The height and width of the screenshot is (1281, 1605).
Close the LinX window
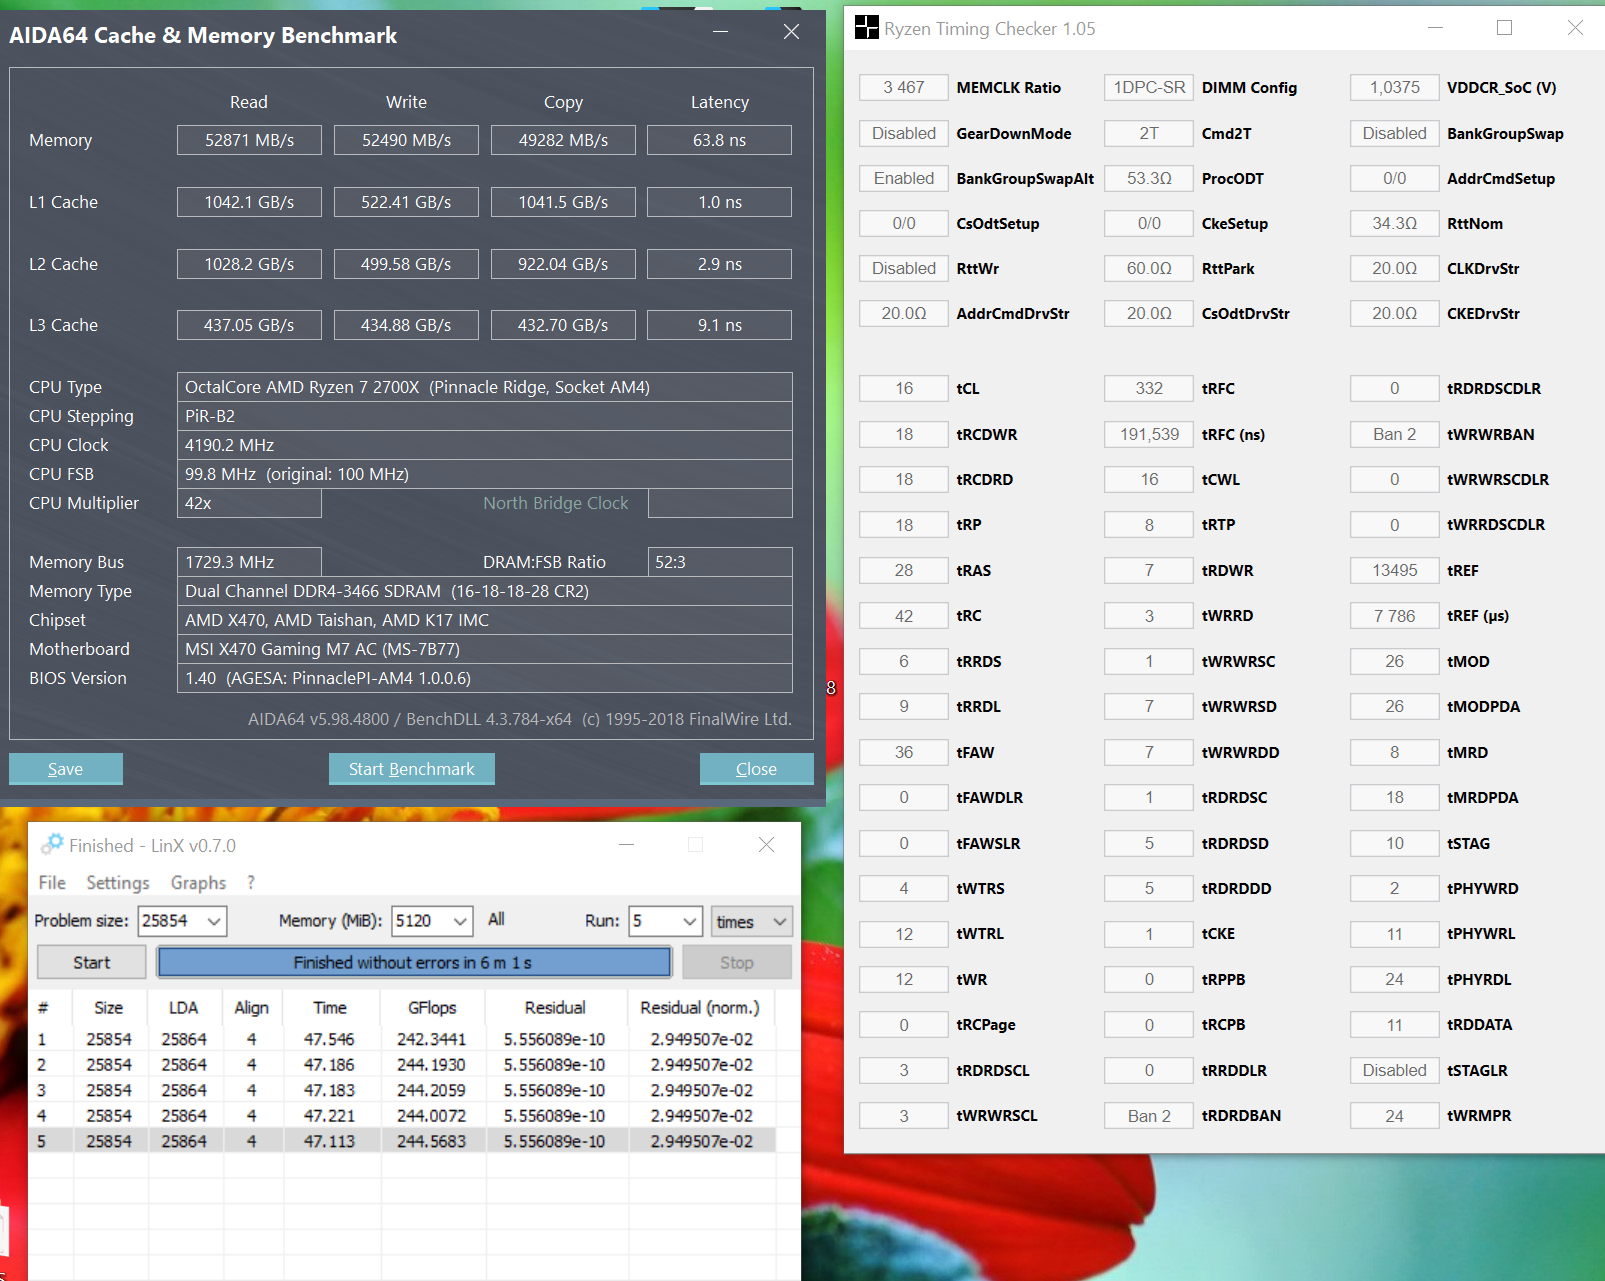click(766, 845)
